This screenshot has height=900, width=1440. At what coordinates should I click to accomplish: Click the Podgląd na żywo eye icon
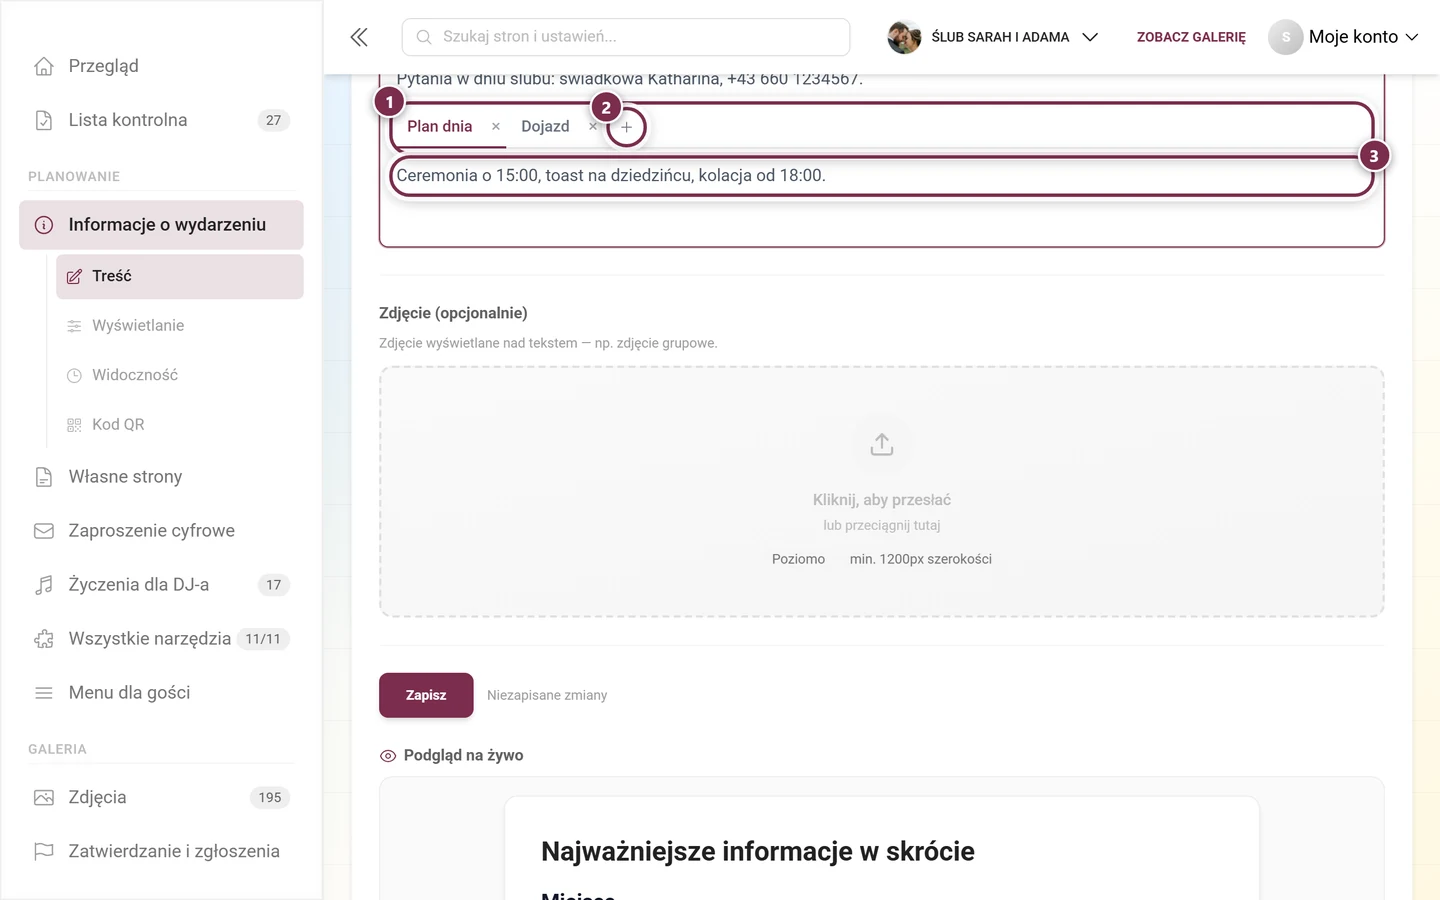point(388,756)
